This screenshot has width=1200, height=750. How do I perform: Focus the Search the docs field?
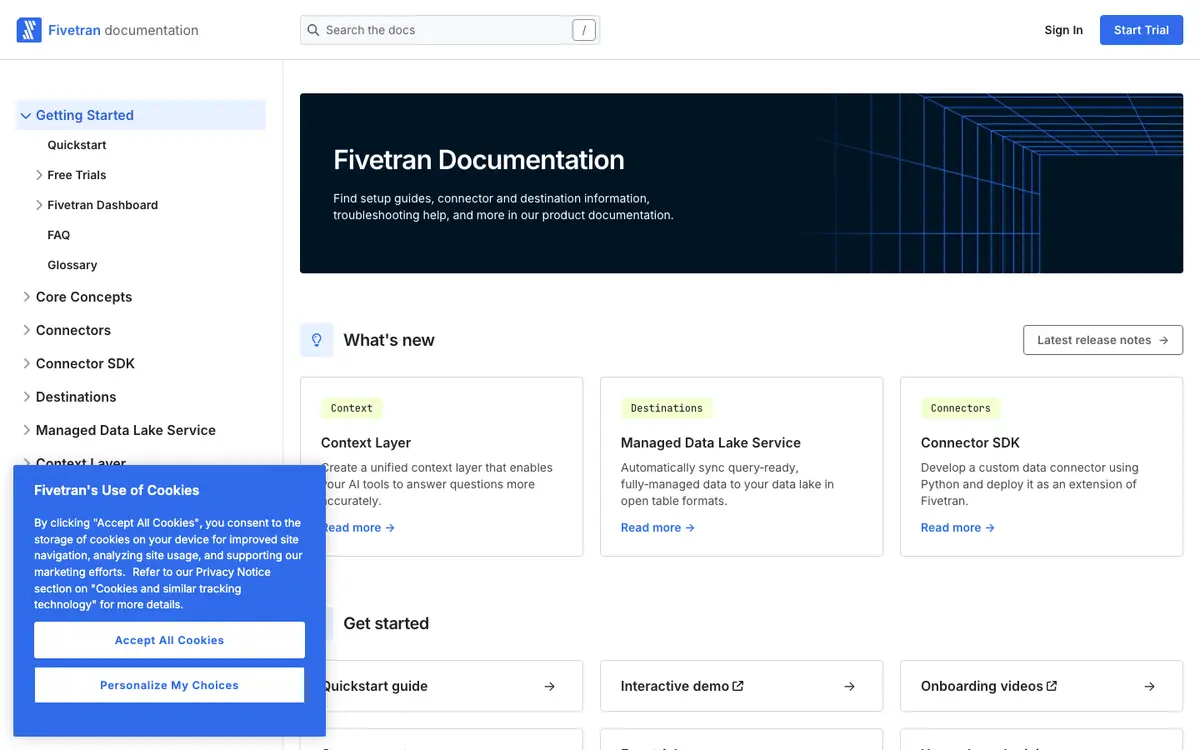pos(450,30)
